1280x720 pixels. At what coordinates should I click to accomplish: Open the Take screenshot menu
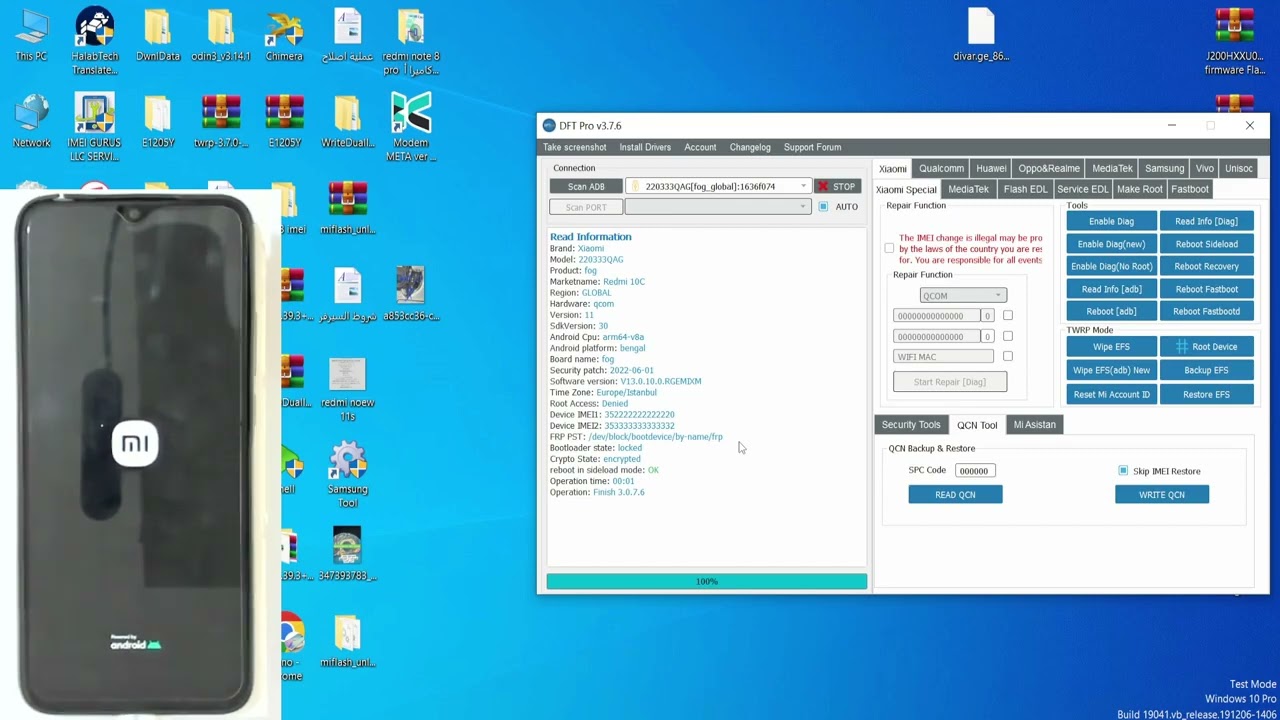[574, 147]
